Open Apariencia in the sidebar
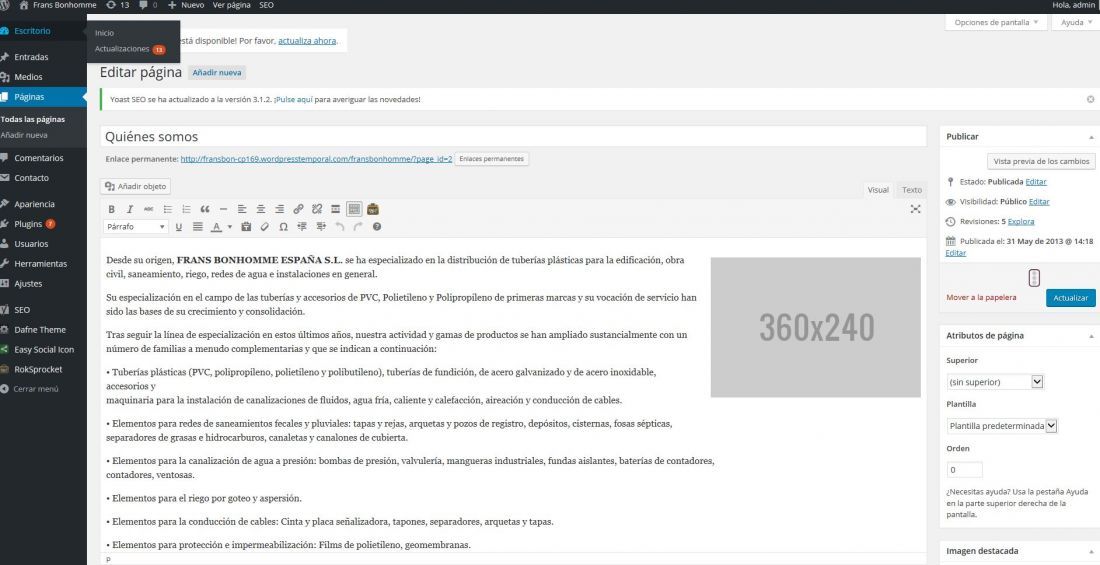This screenshot has width=1100, height=565. tap(34, 204)
